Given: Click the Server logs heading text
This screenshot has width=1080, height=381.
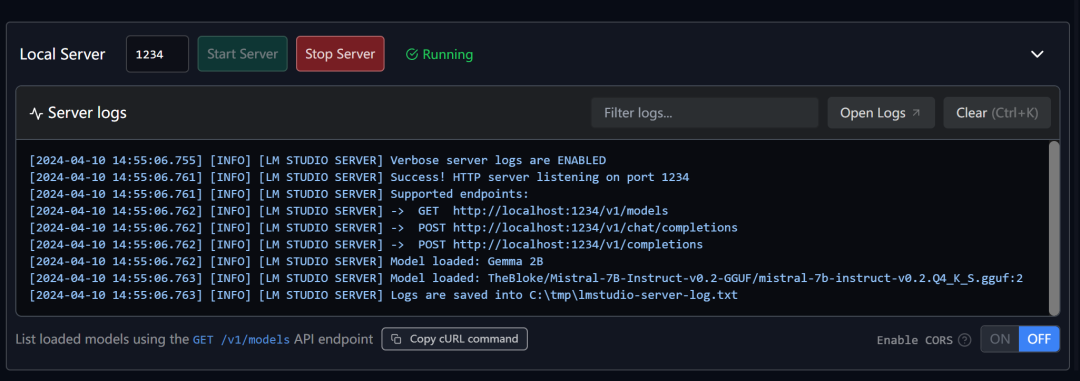Looking at the screenshot, I should 87,114.
